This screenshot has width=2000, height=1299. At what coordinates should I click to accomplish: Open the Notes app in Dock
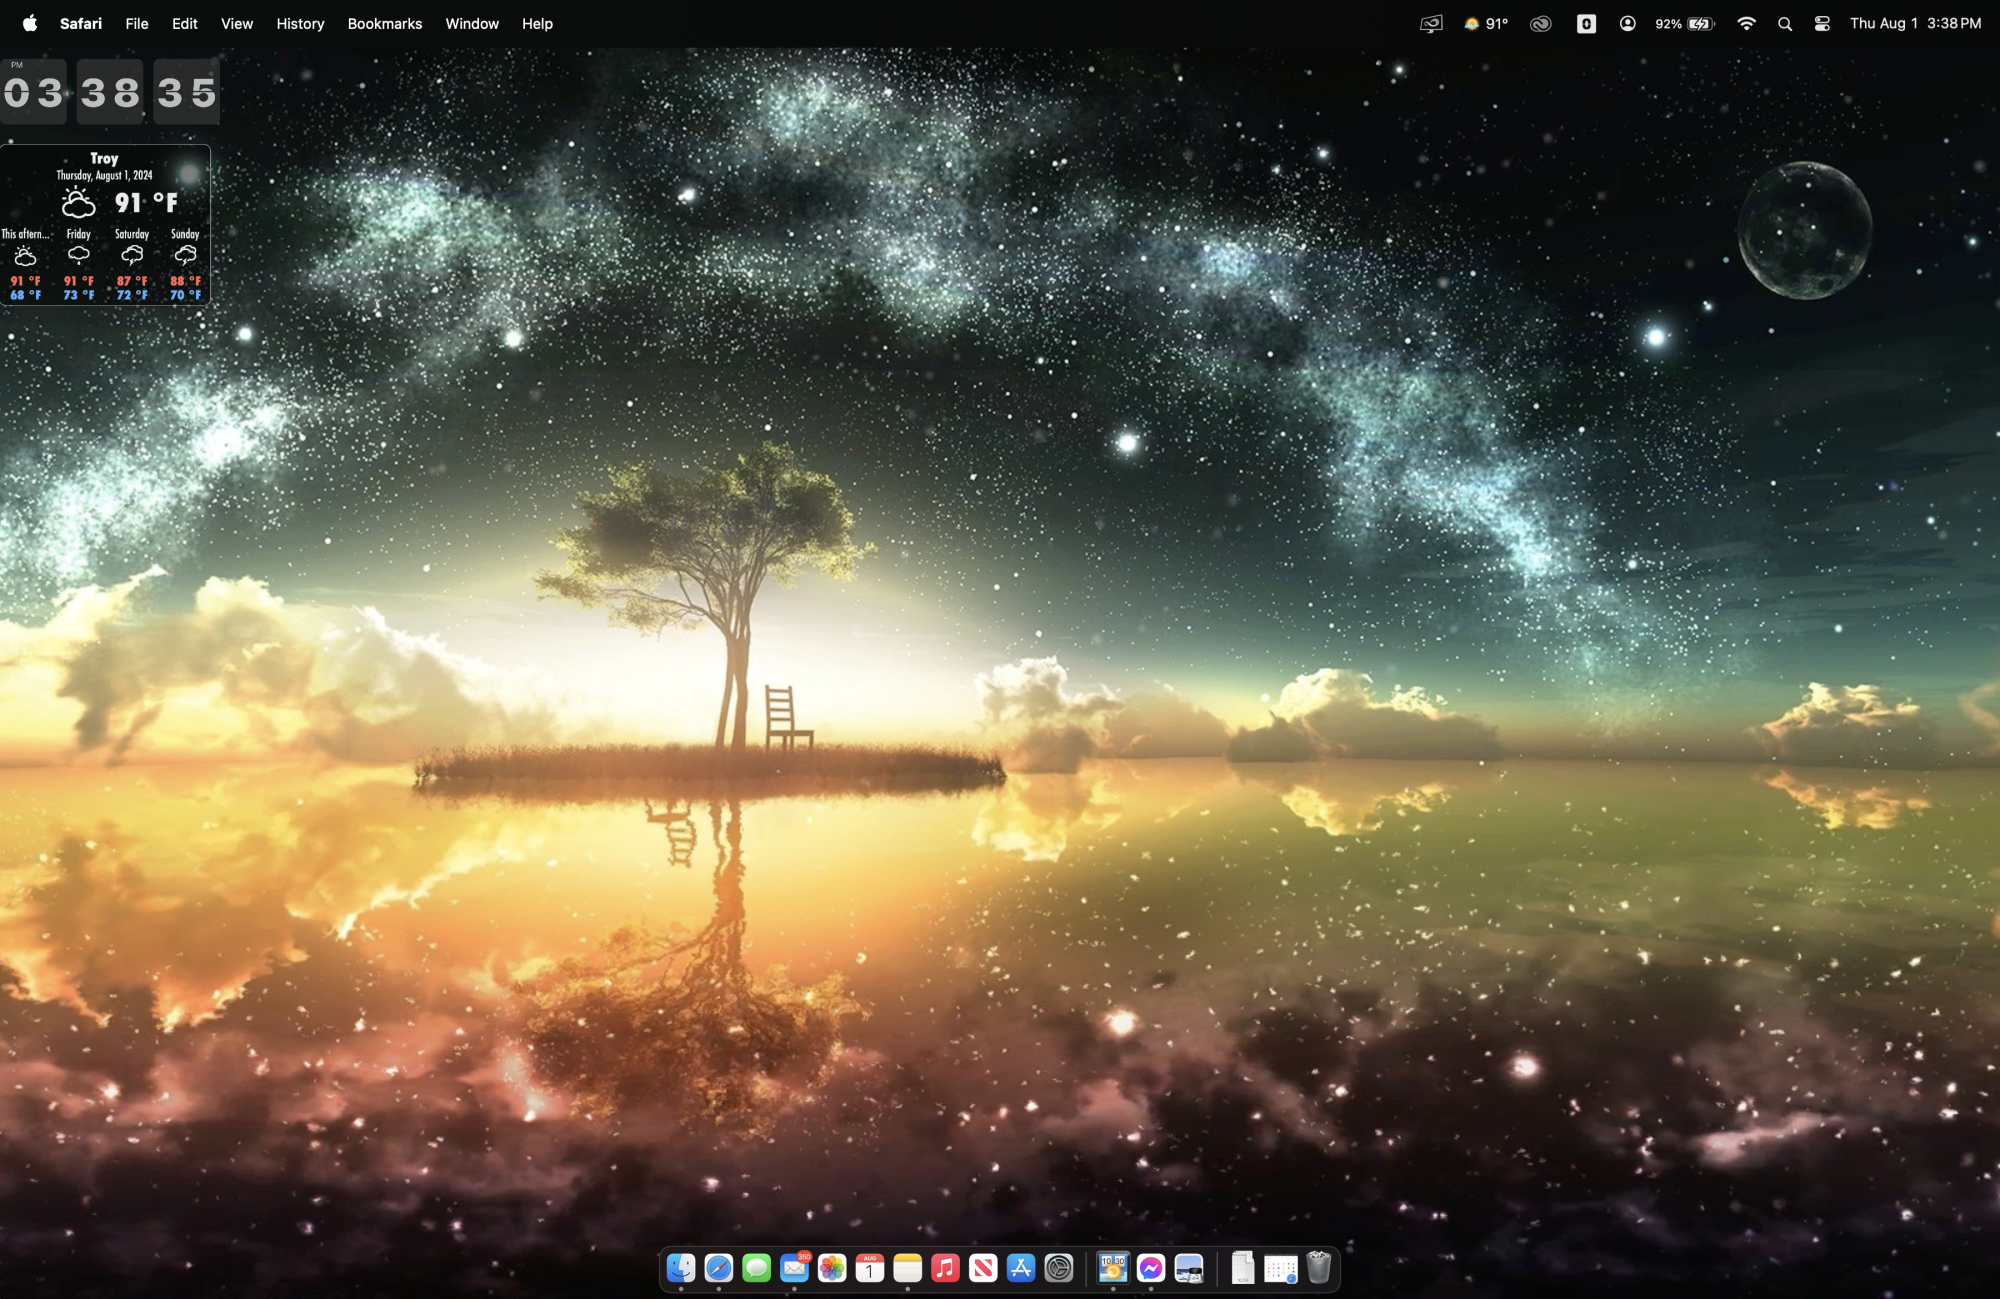click(x=908, y=1268)
